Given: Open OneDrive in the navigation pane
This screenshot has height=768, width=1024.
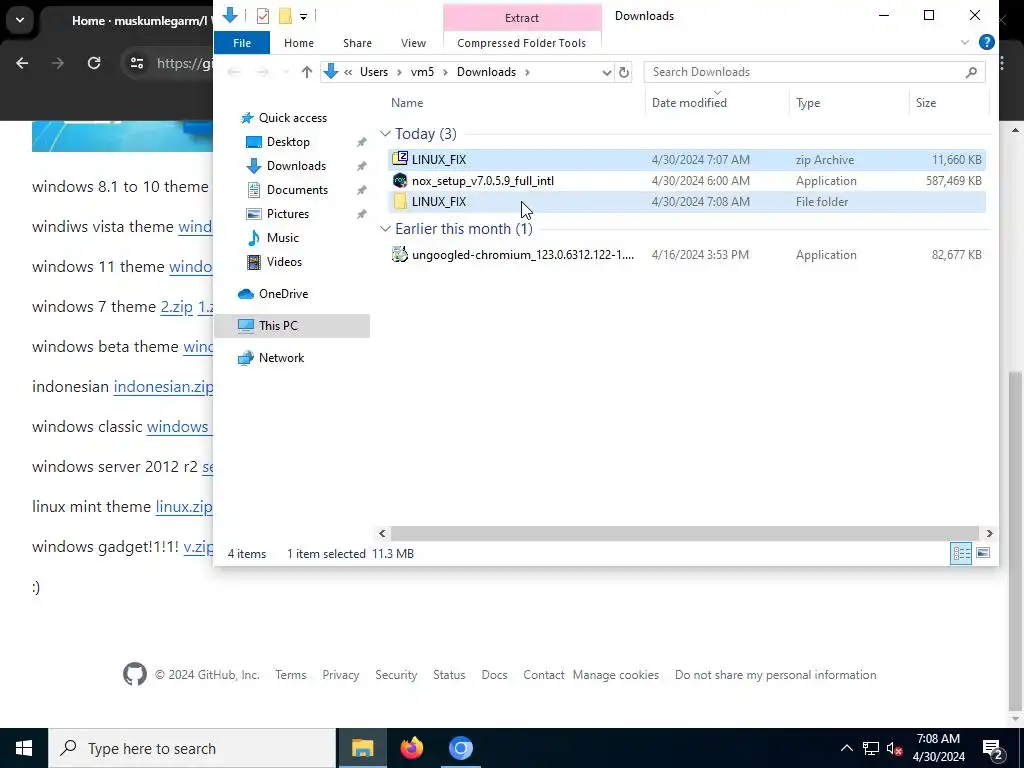Looking at the screenshot, I should coord(283,294).
